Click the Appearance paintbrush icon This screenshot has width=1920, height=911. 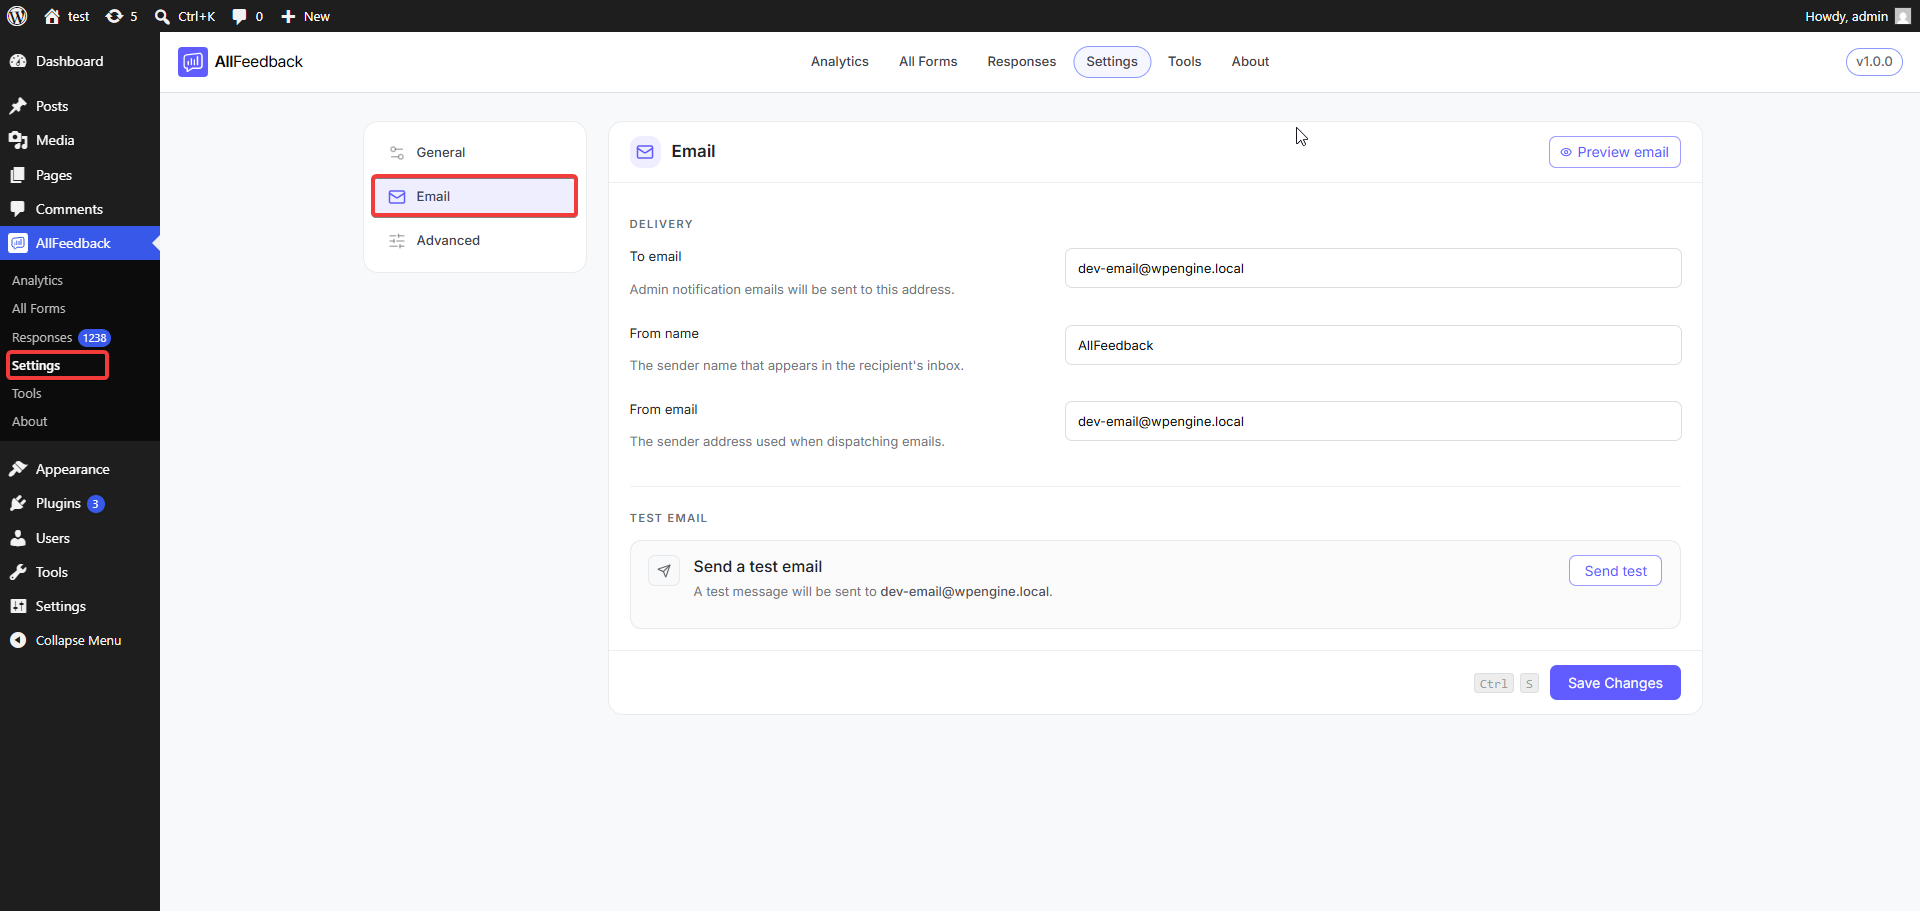pyautogui.click(x=18, y=469)
